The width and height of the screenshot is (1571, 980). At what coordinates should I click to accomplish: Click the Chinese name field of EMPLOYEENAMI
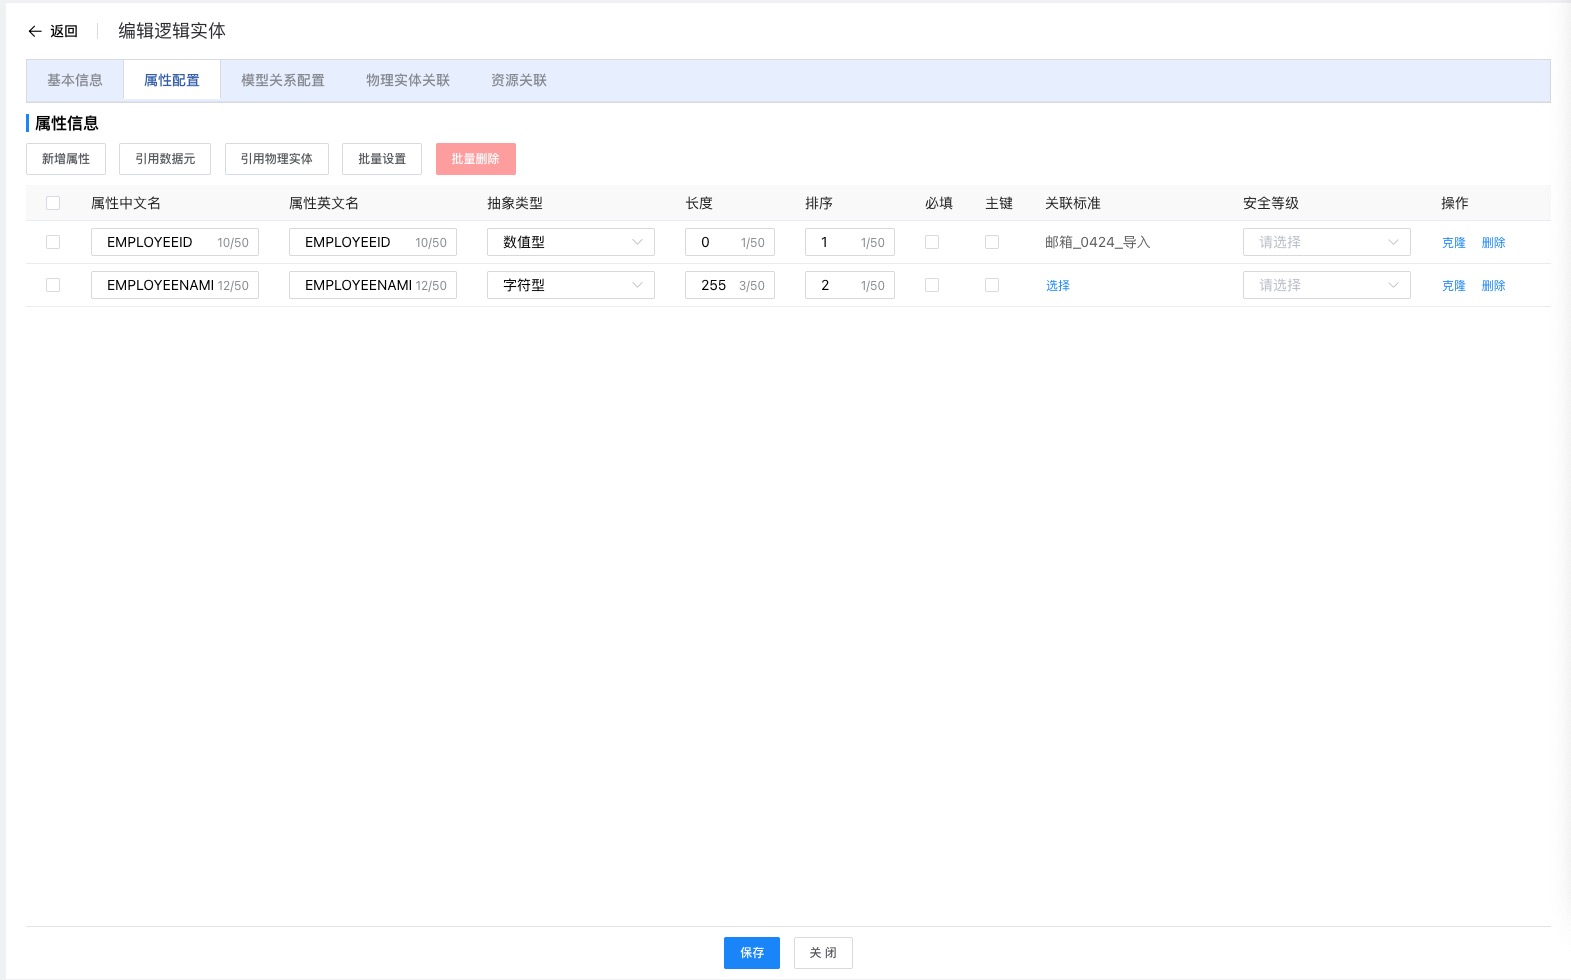point(175,285)
